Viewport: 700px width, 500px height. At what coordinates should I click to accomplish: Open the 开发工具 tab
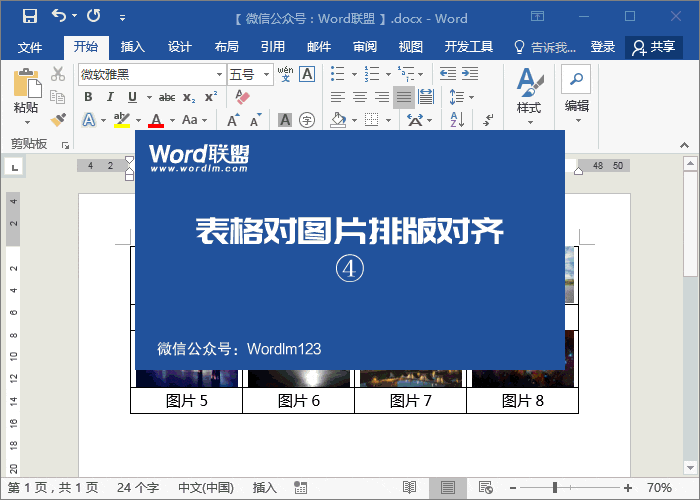point(469,47)
